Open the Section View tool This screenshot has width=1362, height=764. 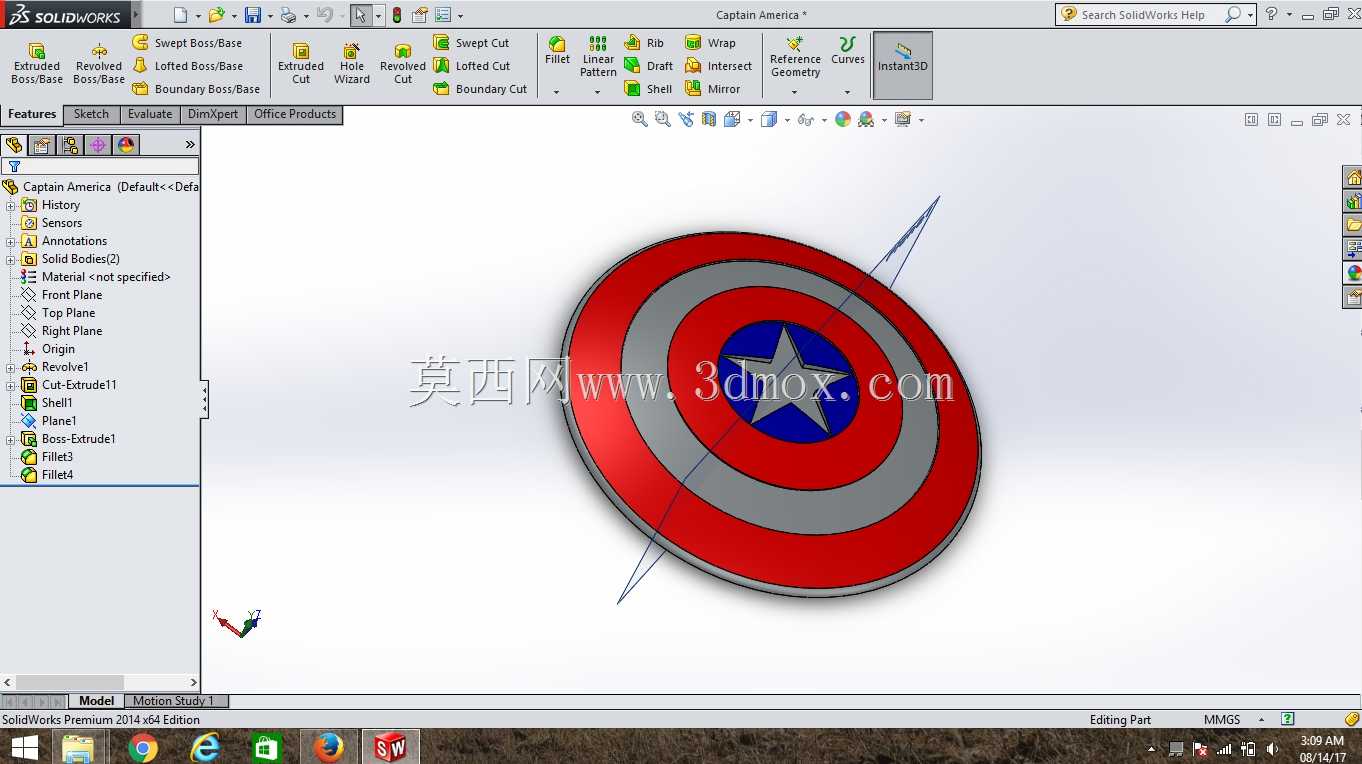tap(709, 119)
